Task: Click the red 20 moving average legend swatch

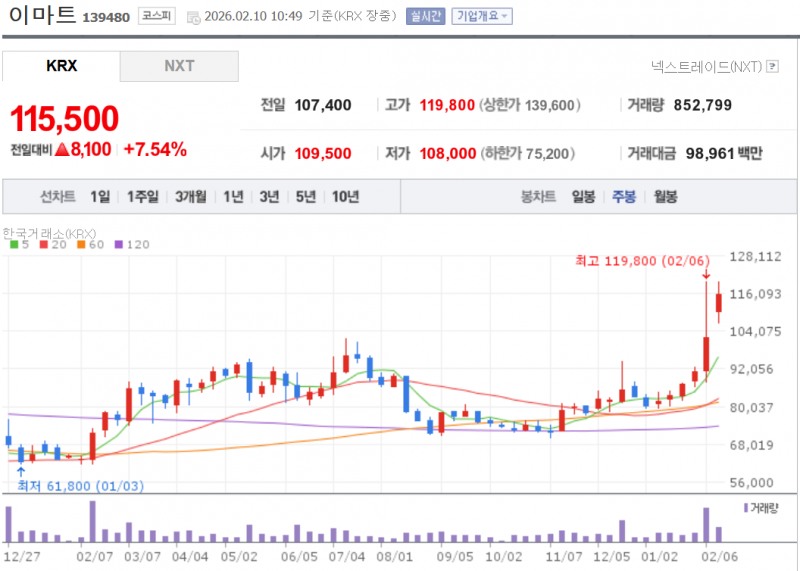Action: pyautogui.click(x=44, y=244)
